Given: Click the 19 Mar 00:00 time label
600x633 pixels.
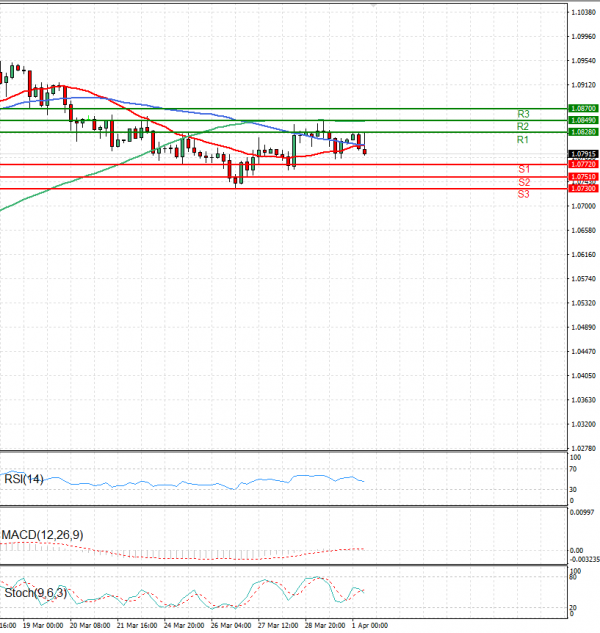Looking at the screenshot, I should click(43, 625).
